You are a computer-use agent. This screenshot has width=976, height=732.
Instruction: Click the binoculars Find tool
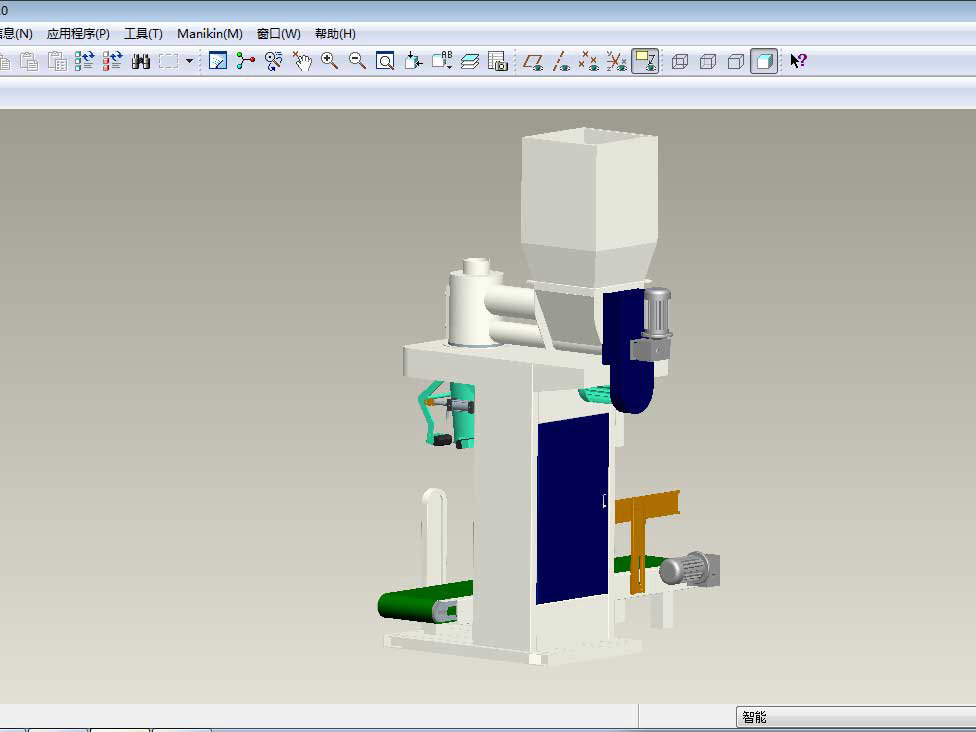(140, 61)
